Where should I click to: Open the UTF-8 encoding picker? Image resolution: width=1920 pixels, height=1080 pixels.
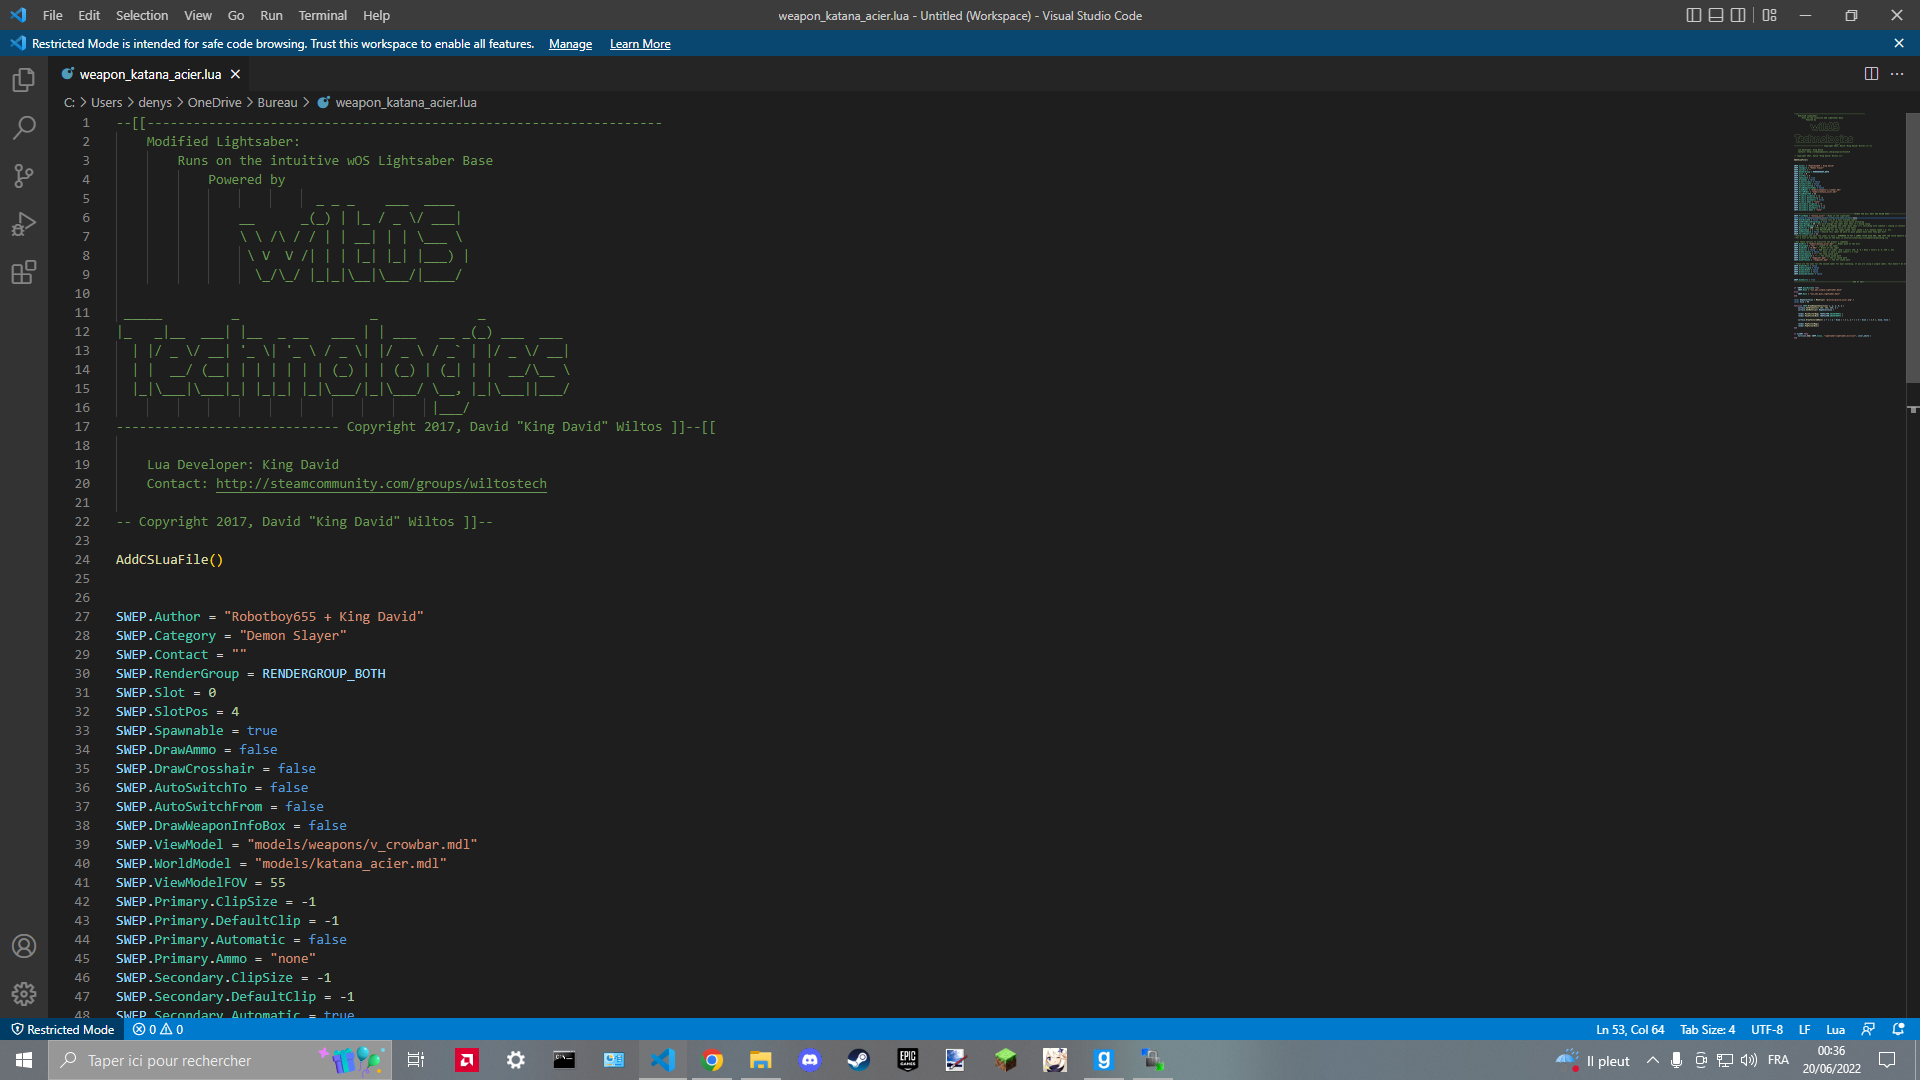click(x=1766, y=1029)
